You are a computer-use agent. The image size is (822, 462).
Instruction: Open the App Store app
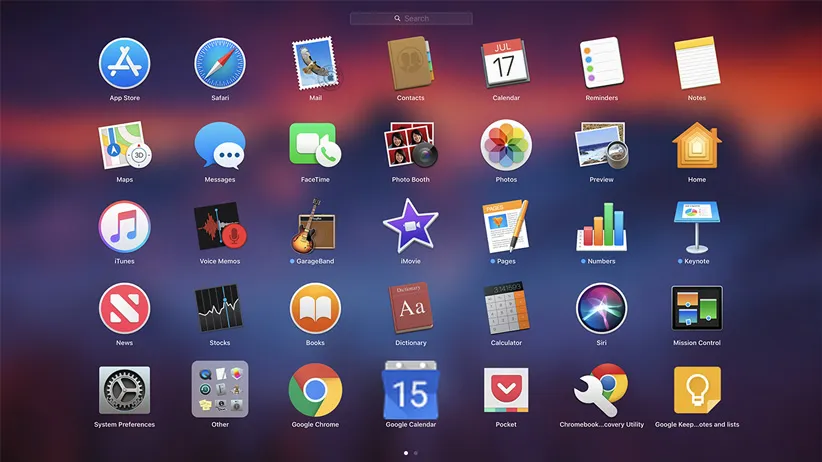coord(124,64)
